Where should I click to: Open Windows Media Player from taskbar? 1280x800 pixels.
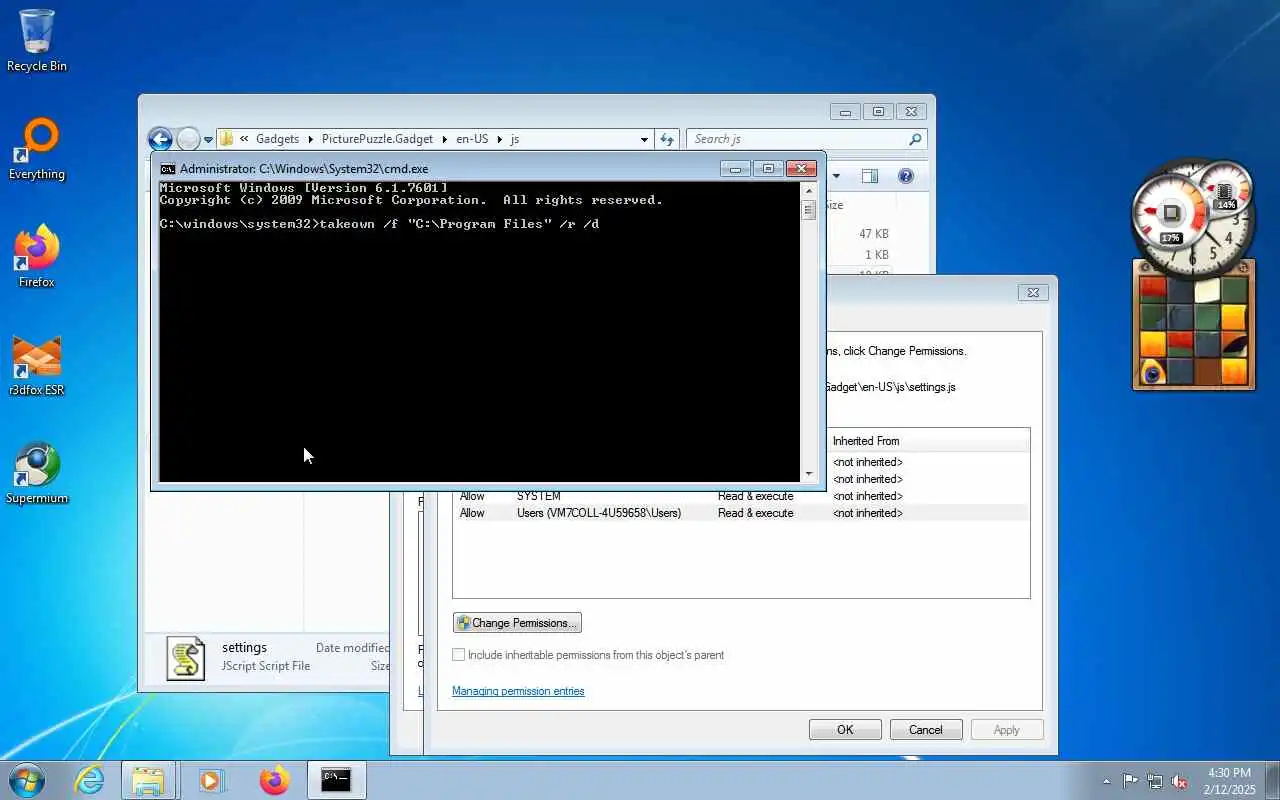[211, 780]
